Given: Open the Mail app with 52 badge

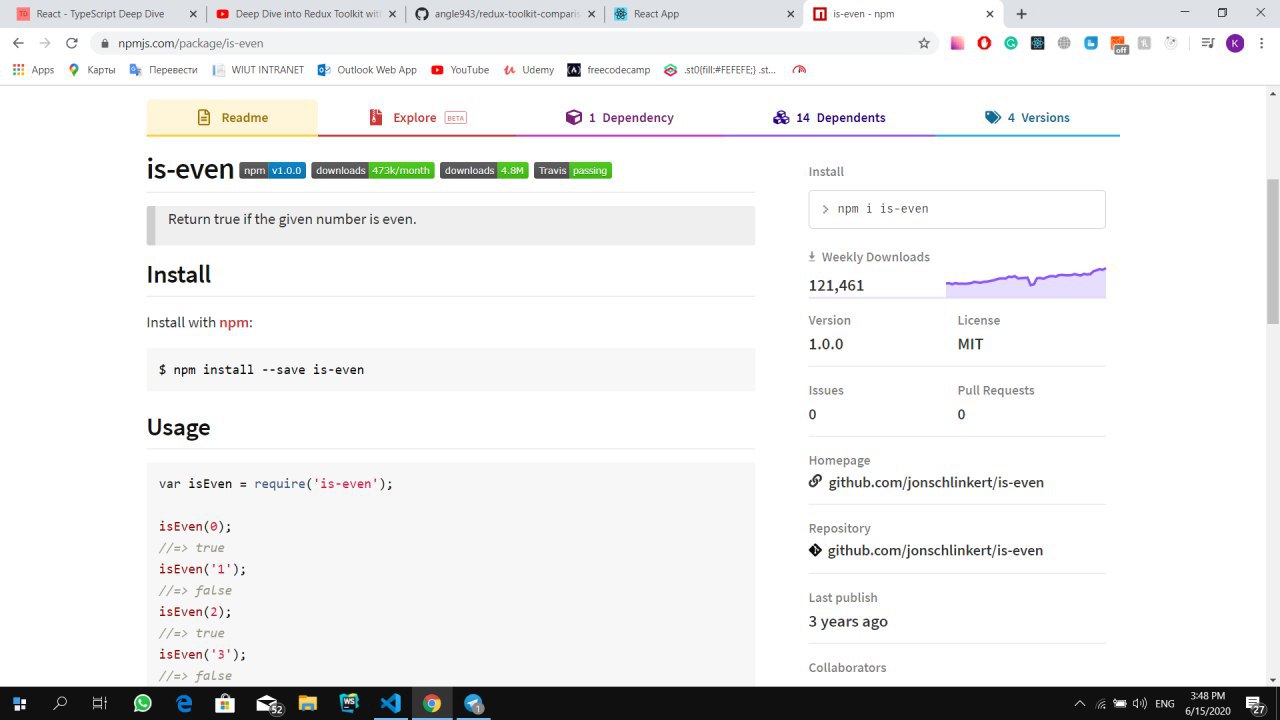Looking at the screenshot, I should [x=268, y=703].
